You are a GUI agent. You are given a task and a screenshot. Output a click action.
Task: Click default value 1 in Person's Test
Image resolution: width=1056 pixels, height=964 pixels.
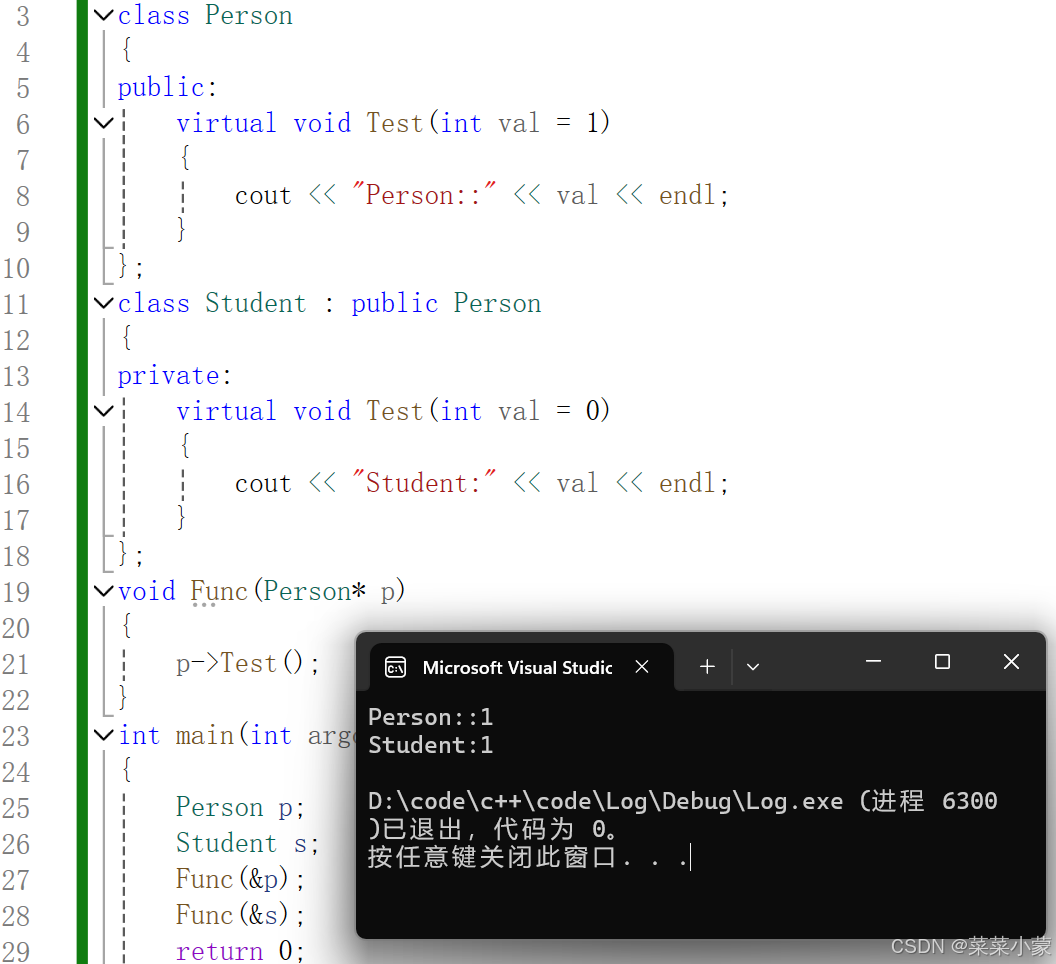(x=593, y=123)
